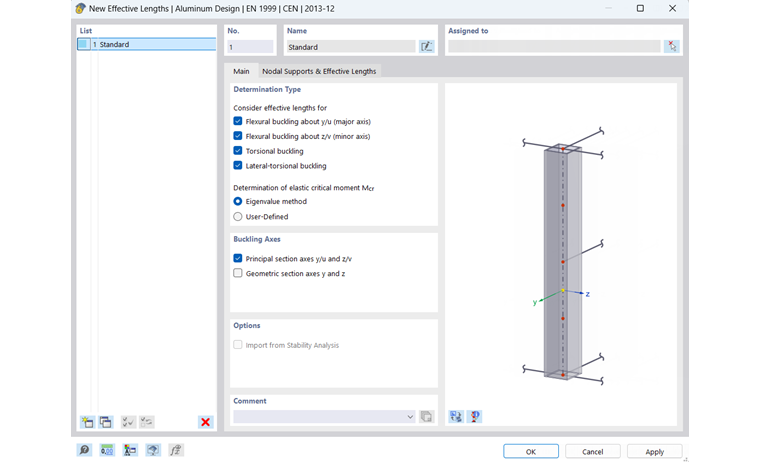Image resolution: width=760 pixels, height=462 pixels.
Task: Select User-Defined radio button
Action: click(x=238, y=217)
